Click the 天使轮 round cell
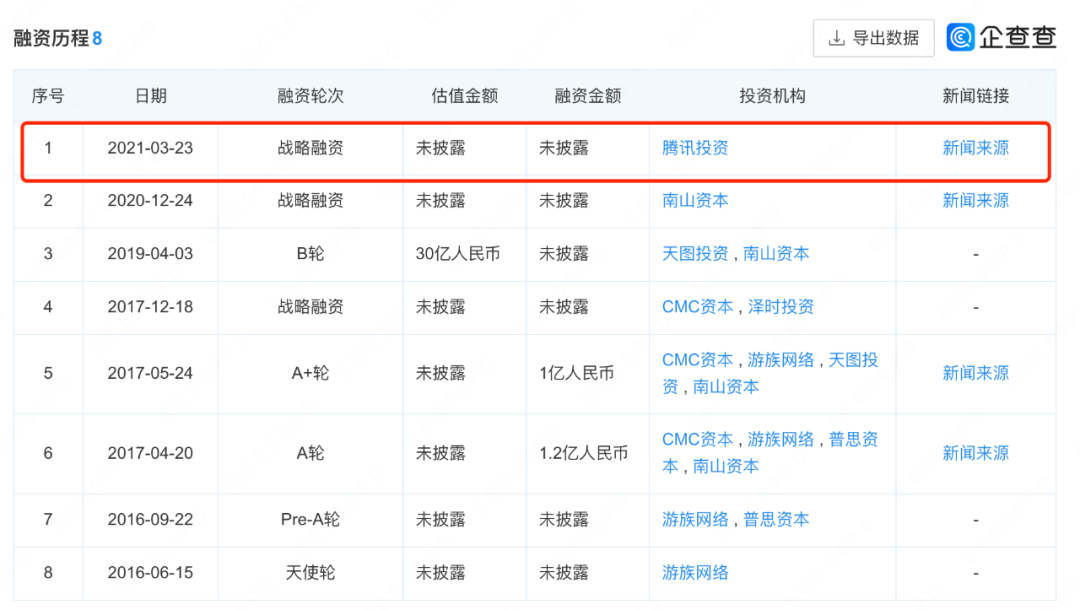1080x610 pixels. (x=311, y=572)
